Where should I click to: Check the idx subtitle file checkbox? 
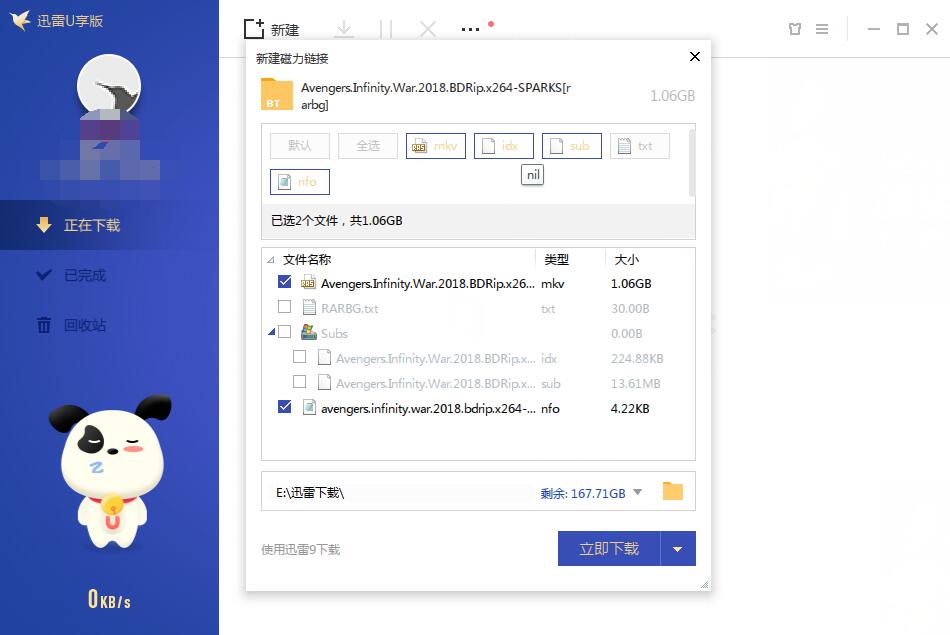[x=299, y=356]
